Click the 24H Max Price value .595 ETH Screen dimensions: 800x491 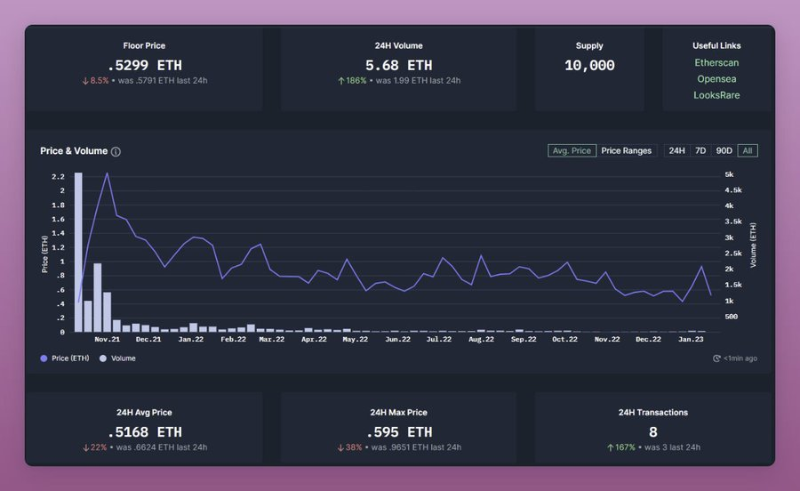[399, 432]
